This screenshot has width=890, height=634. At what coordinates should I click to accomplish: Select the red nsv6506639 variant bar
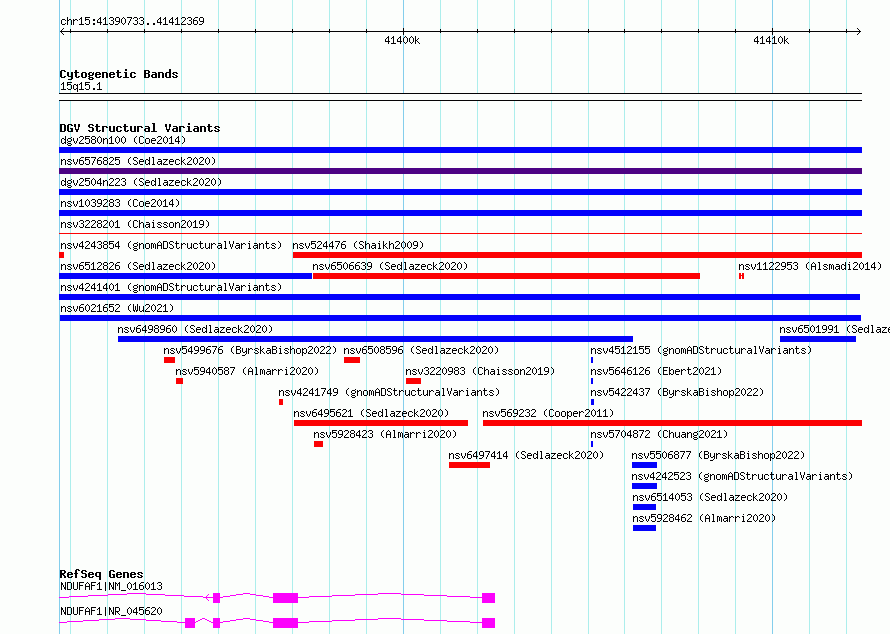pyautogui.click(x=506, y=276)
